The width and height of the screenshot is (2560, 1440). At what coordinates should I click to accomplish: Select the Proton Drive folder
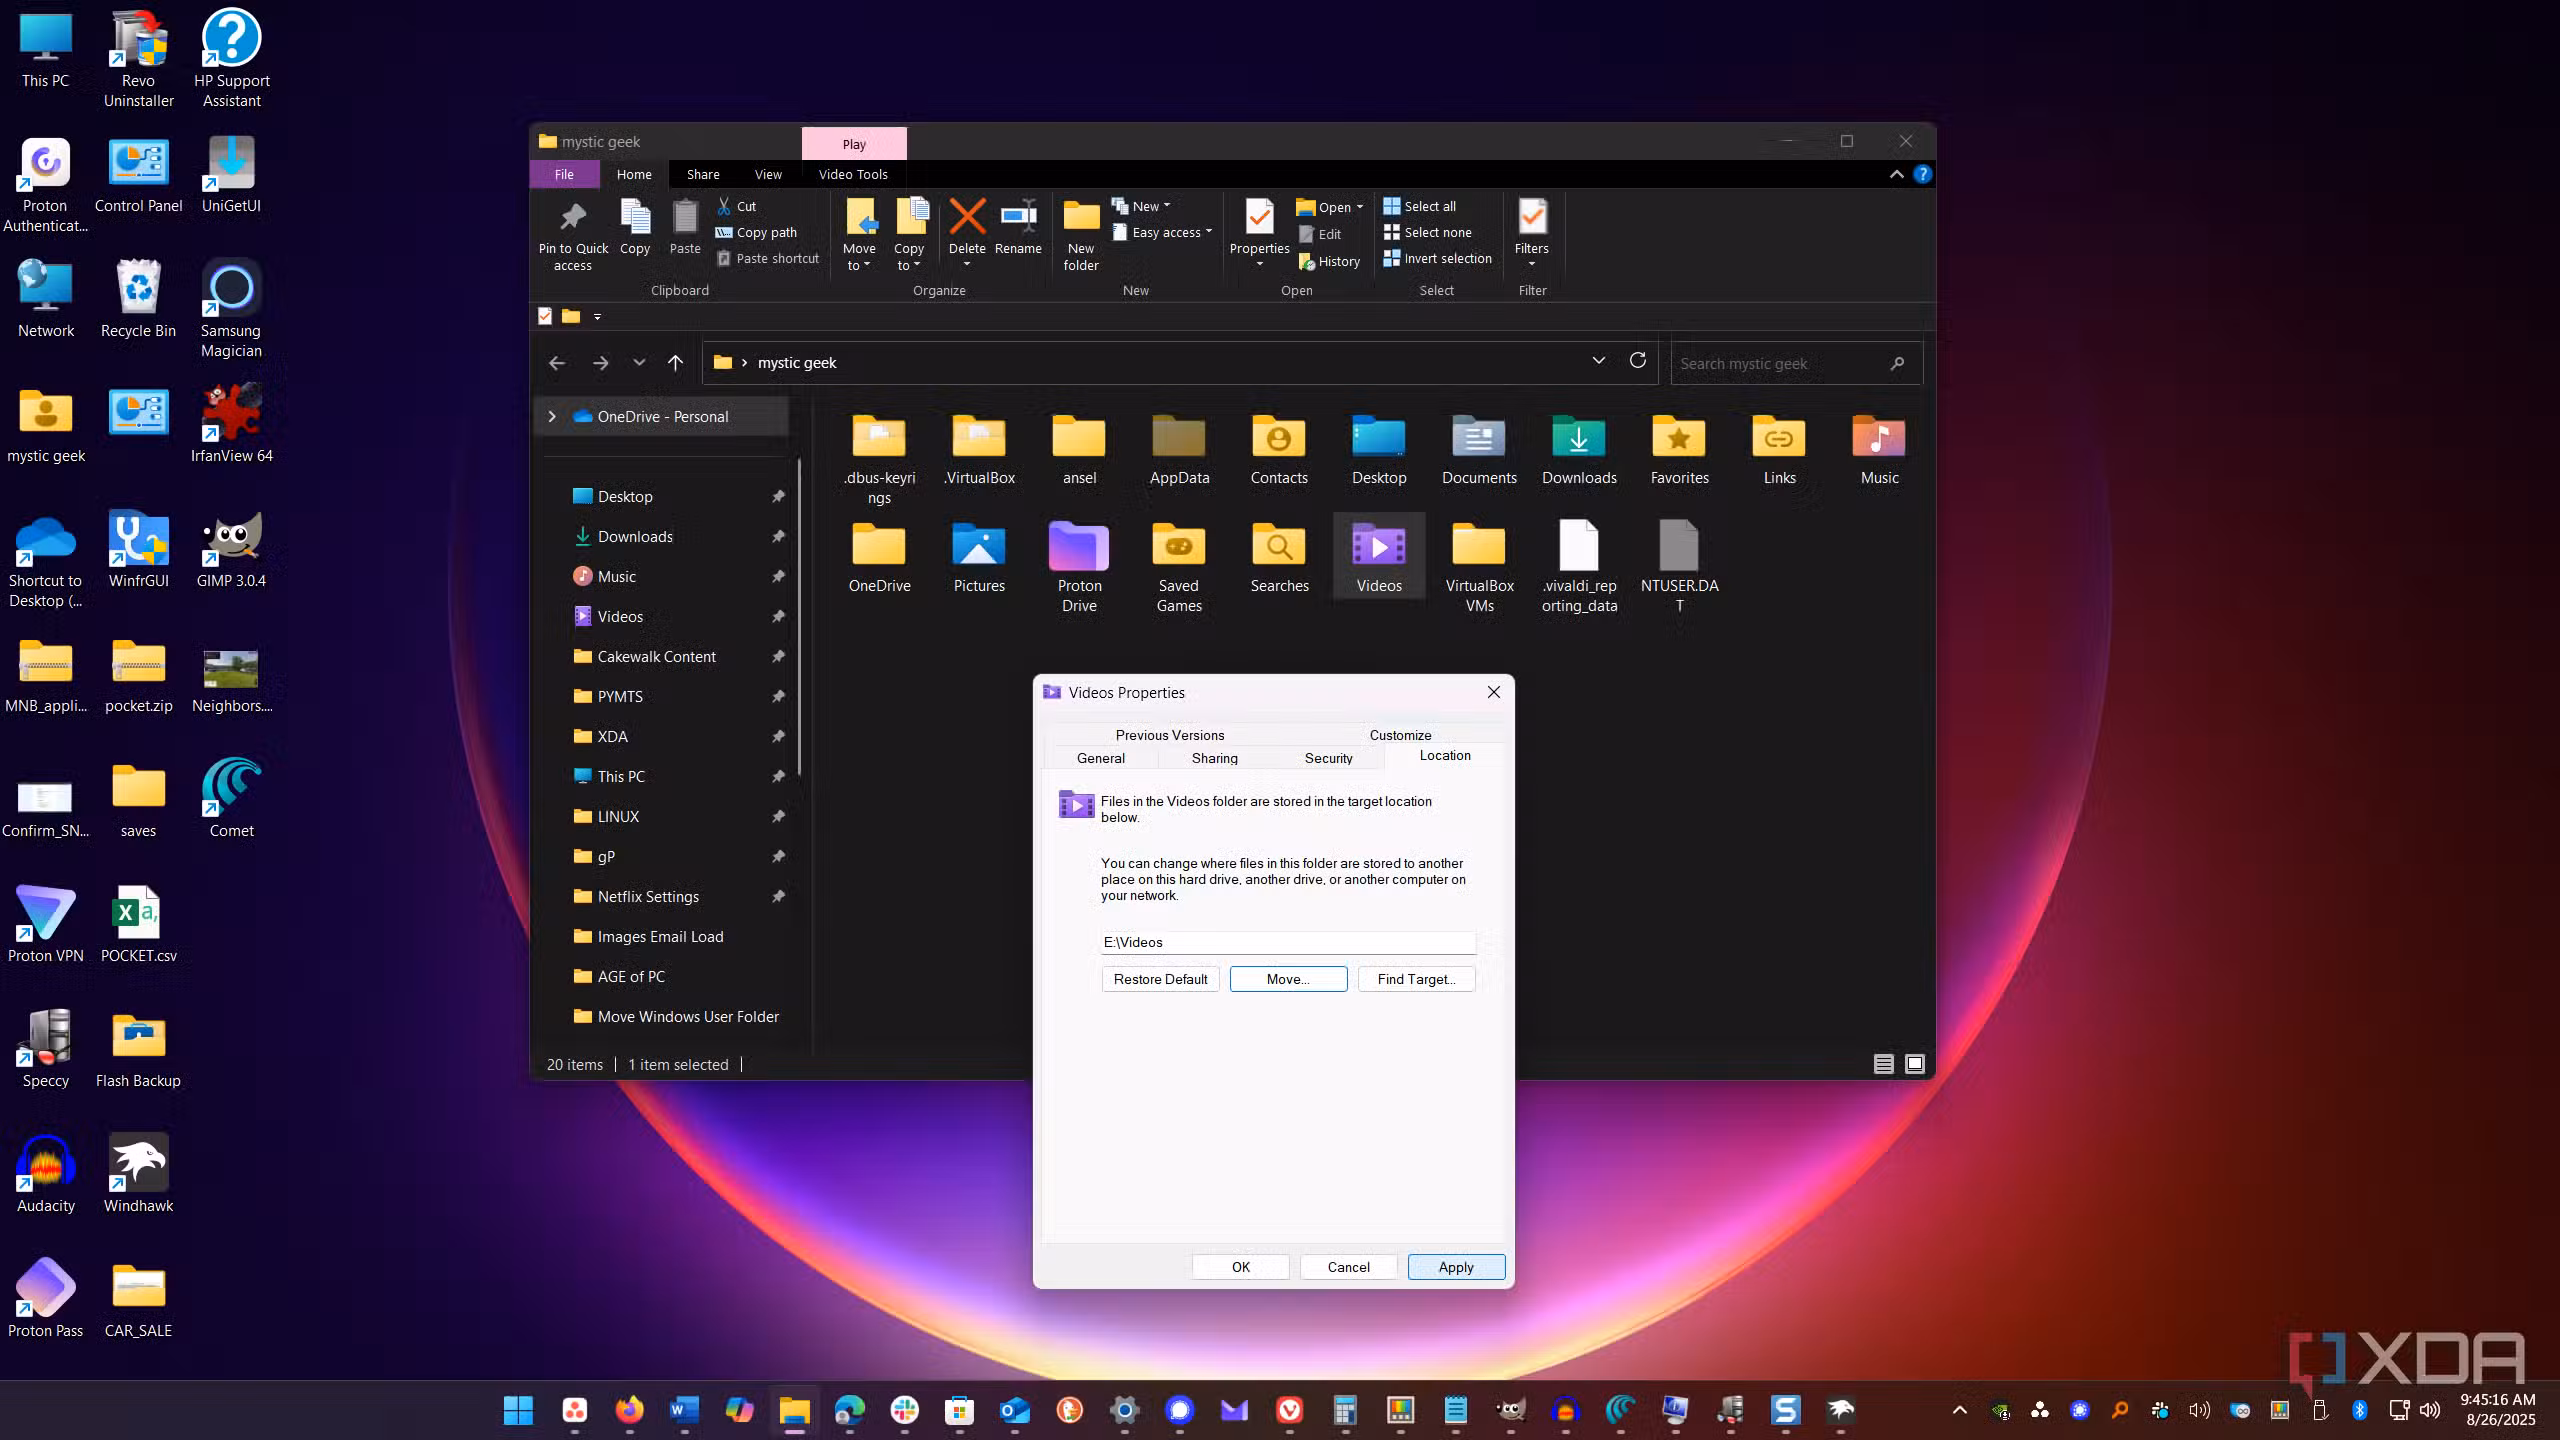pyautogui.click(x=1079, y=566)
